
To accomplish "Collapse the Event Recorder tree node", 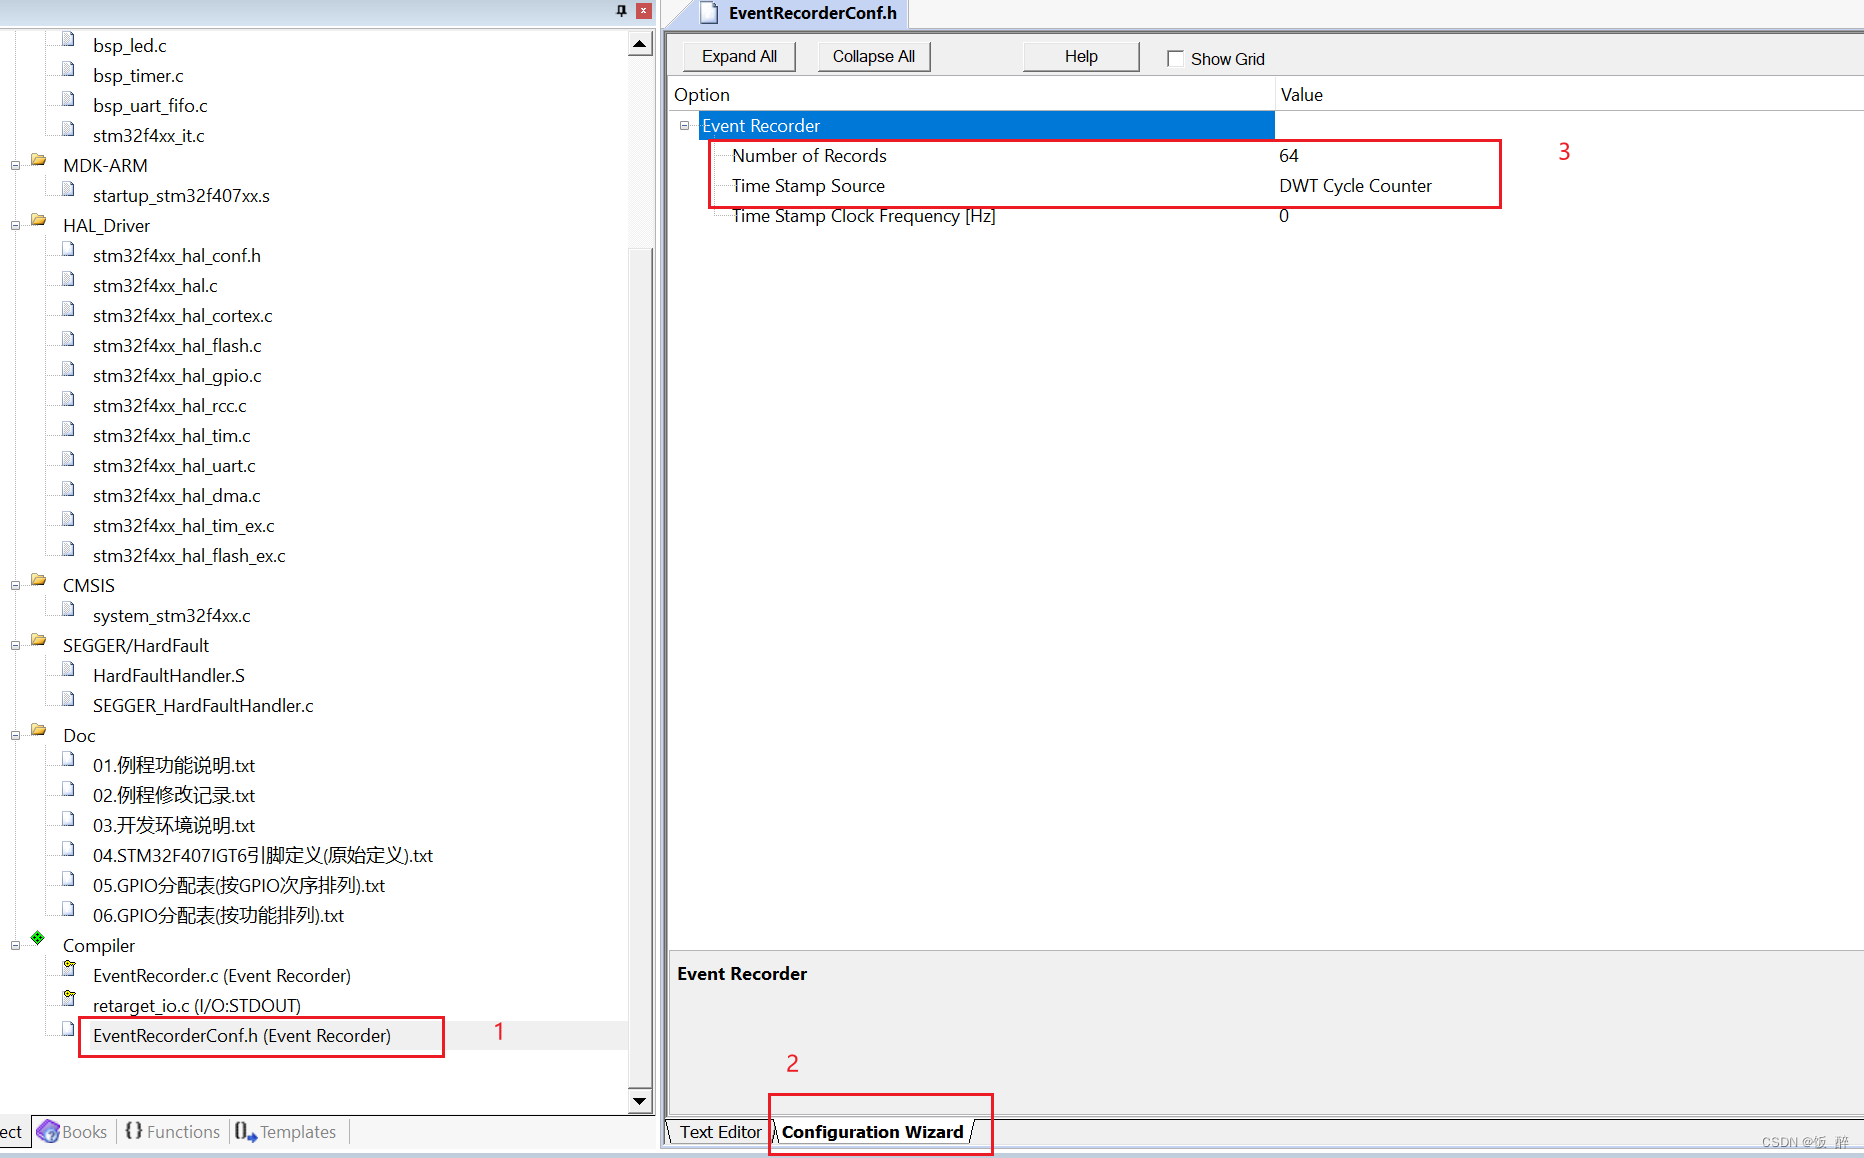I will tap(685, 125).
